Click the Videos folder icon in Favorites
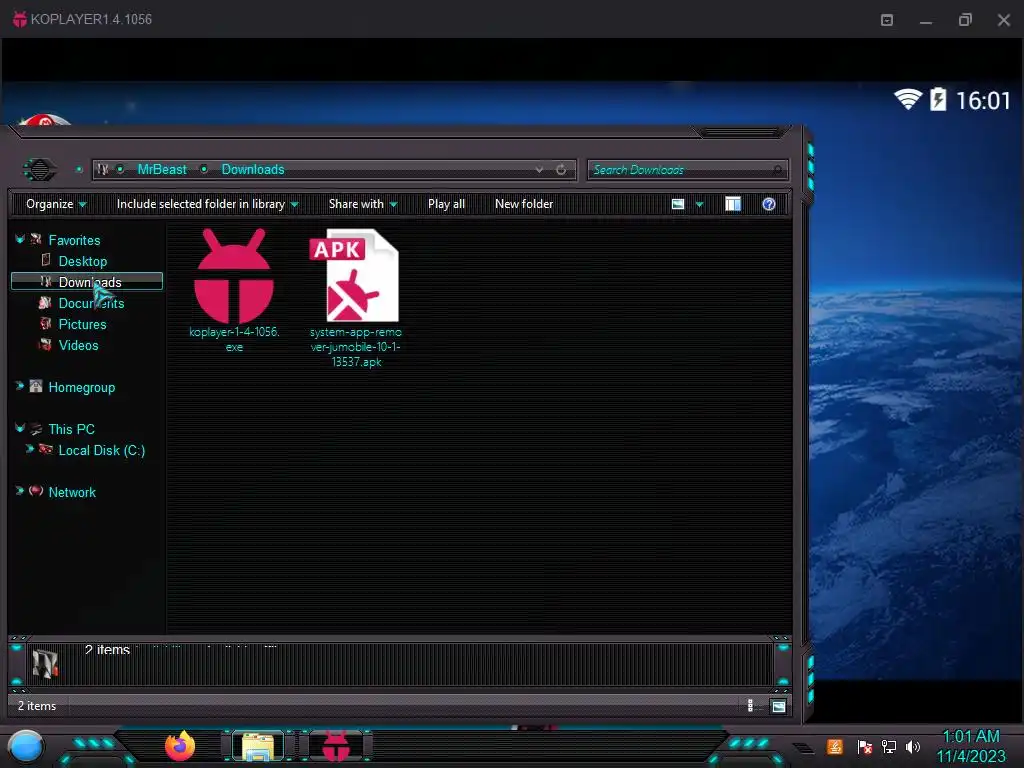Viewport: 1024px width, 768px height. pyautogui.click(x=45, y=344)
